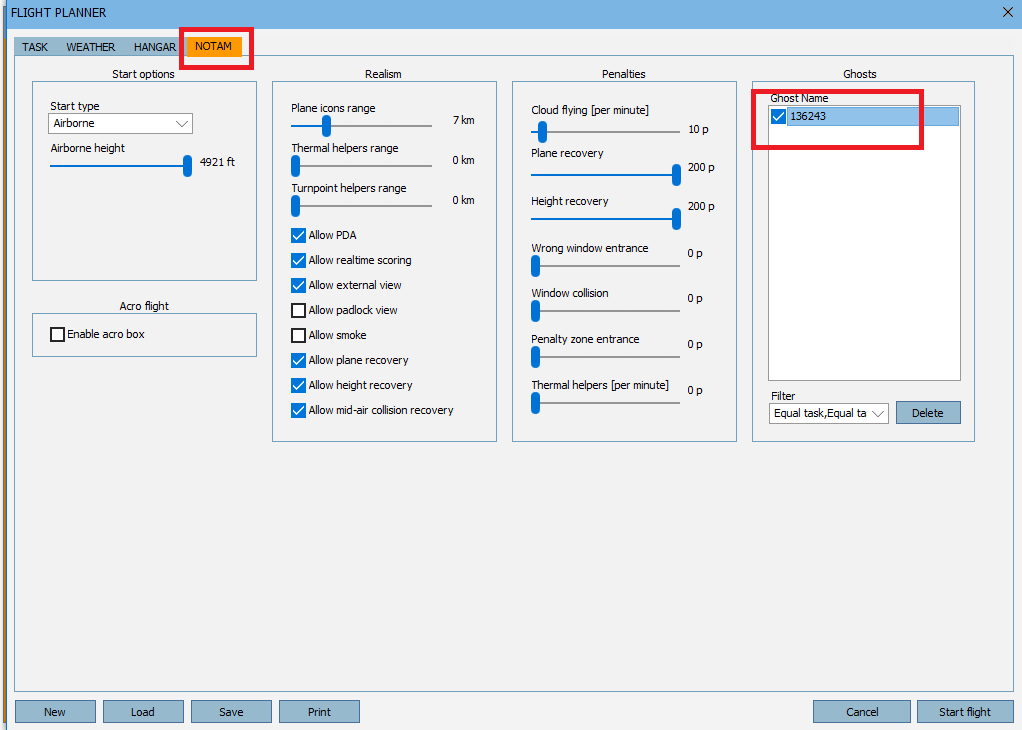Click the Plane icons range slider
1022x730 pixels.
click(x=325, y=126)
